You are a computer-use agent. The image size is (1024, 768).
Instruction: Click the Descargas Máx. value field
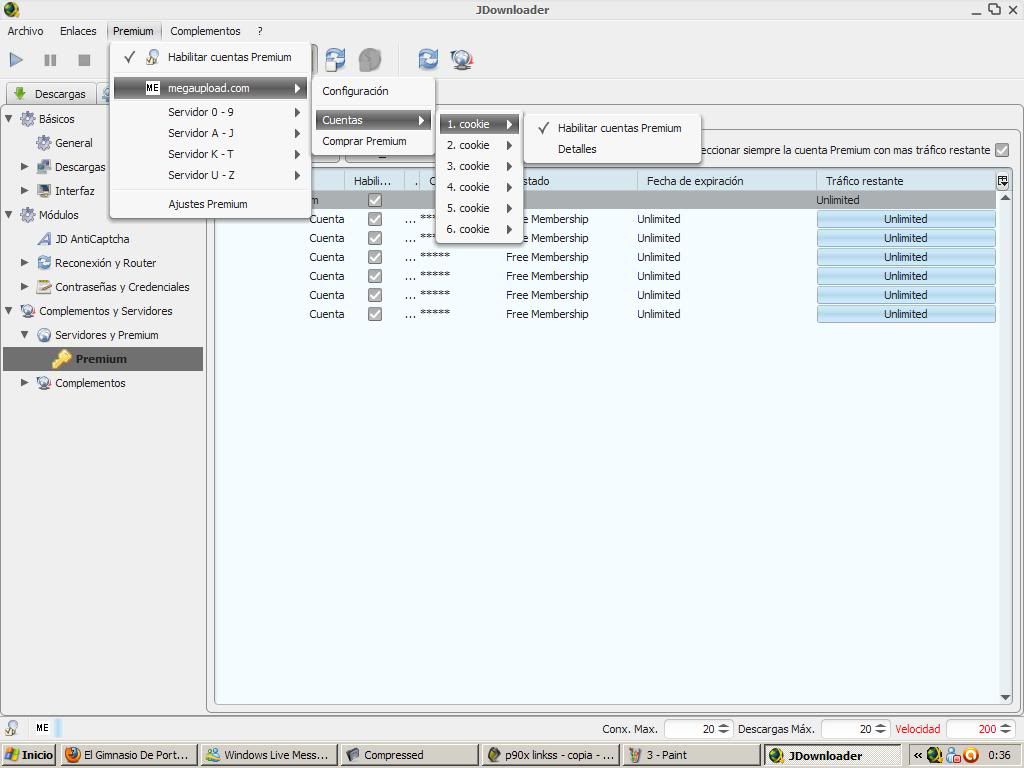pyautogui.click(x=847, y=729)
